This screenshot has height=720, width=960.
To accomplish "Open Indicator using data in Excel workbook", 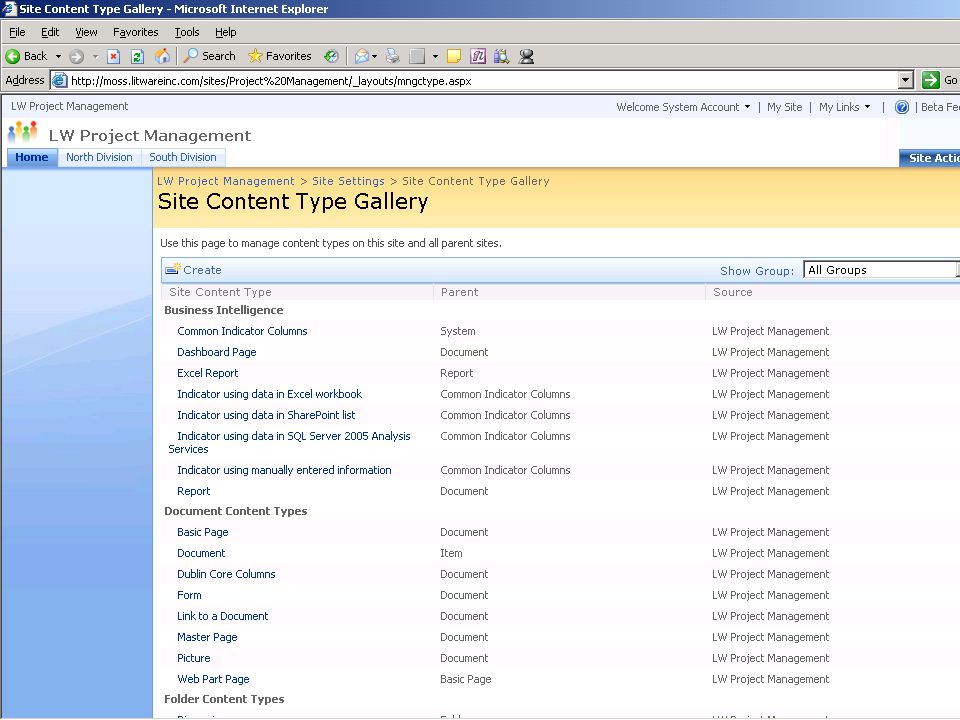I will pos(269,394).
